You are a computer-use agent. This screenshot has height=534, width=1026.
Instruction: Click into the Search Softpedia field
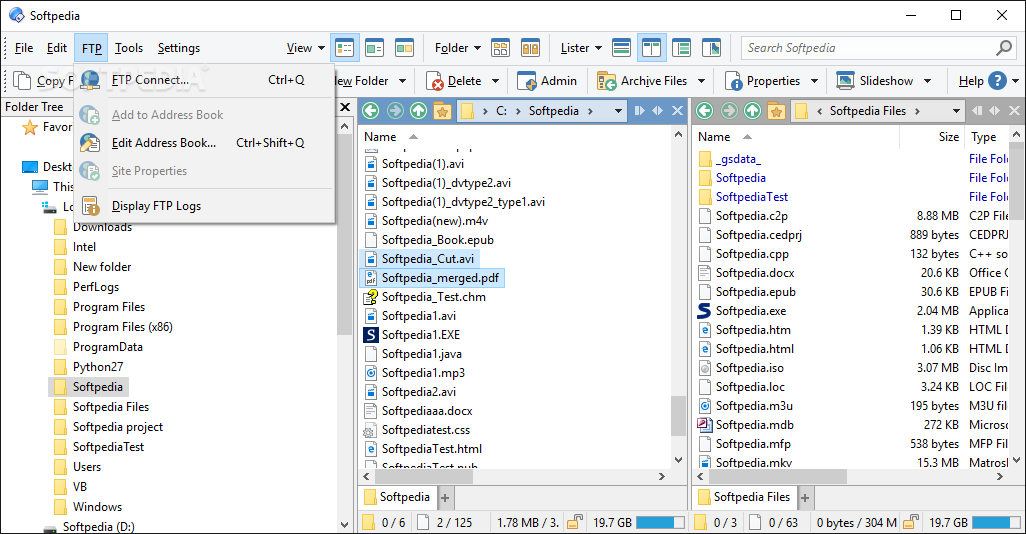click(869, 48)
